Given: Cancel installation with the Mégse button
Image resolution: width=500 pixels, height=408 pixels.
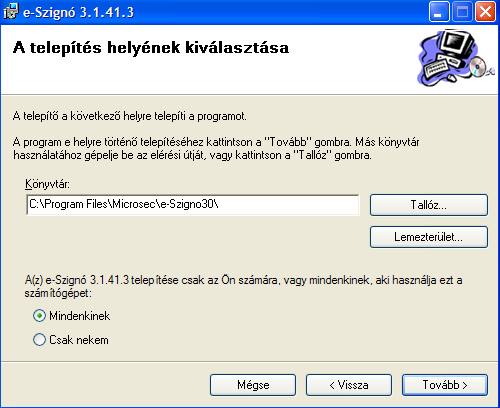Looking at the screenshot, I should coord(253,385).
